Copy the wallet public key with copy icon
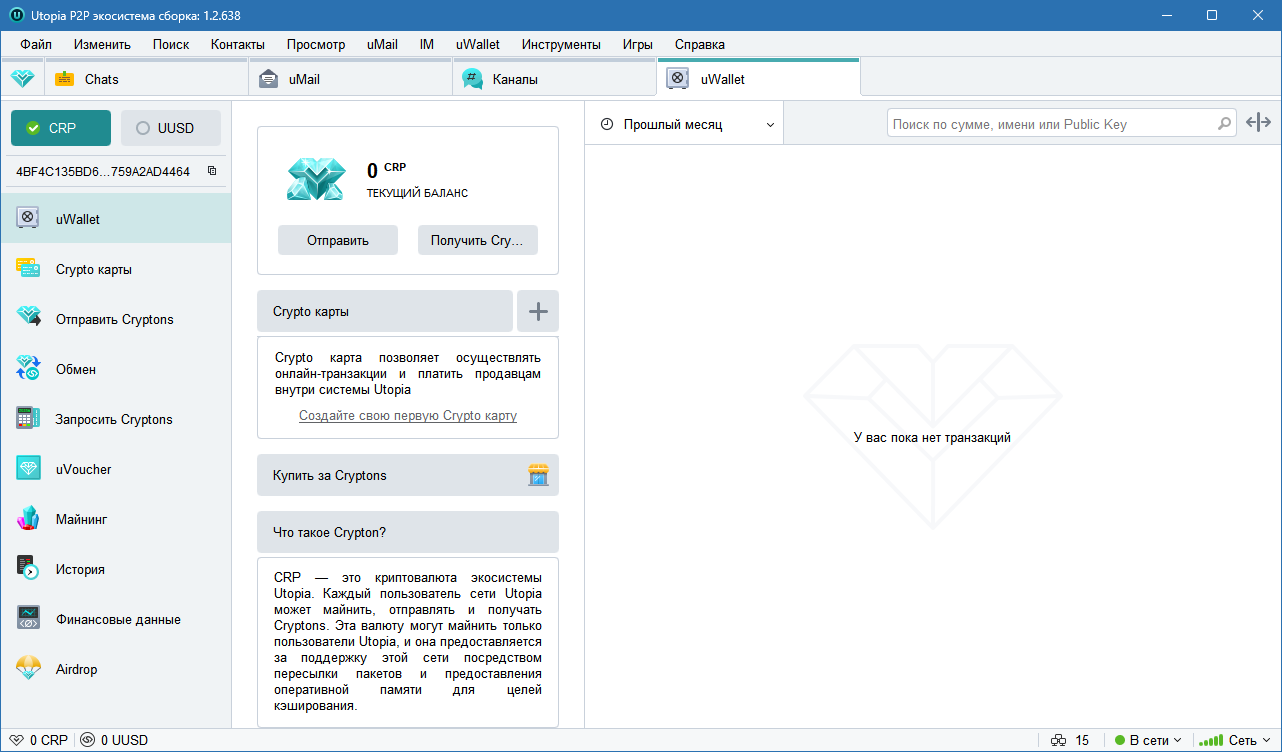Screen dimensions: 1282x752 [212, 171]
